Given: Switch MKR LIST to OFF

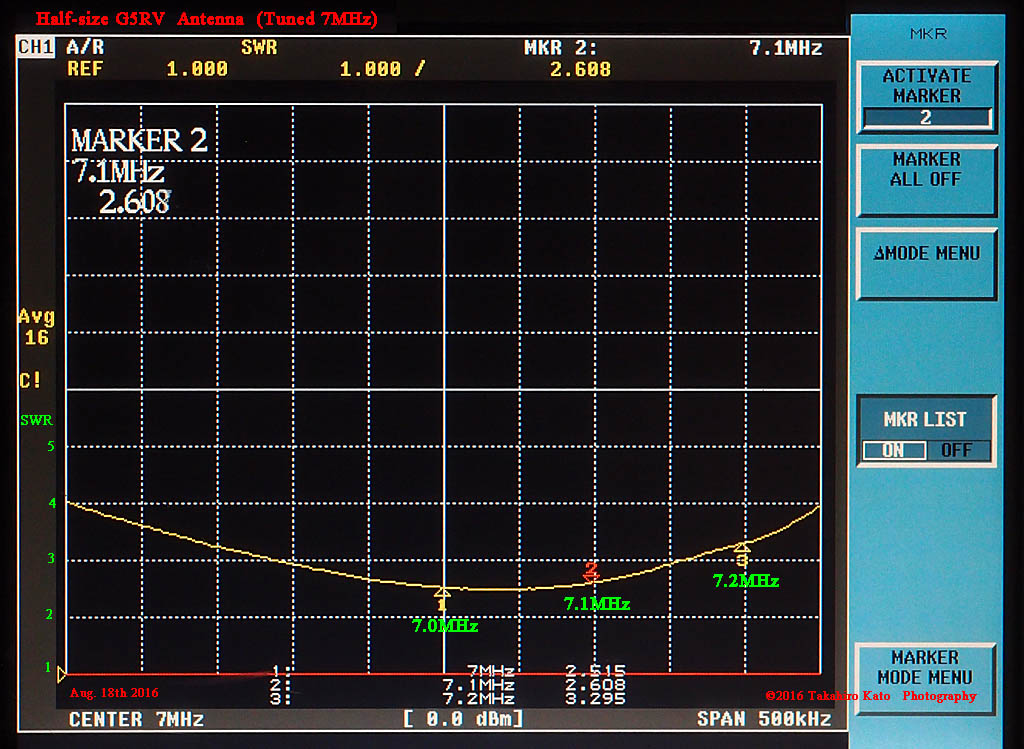Looking at the screenshot, I should click(958, 450).
